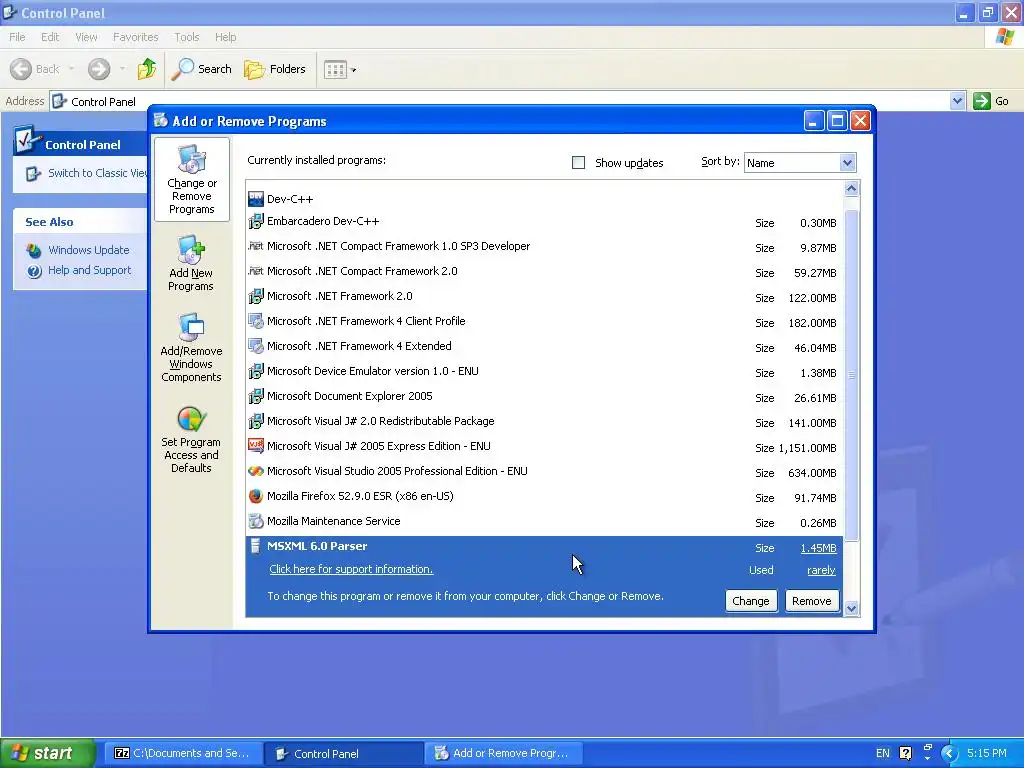Click Visual J# 2005 Express Edition icon
Screen dimensions: 1024x768
coord(256,446)
